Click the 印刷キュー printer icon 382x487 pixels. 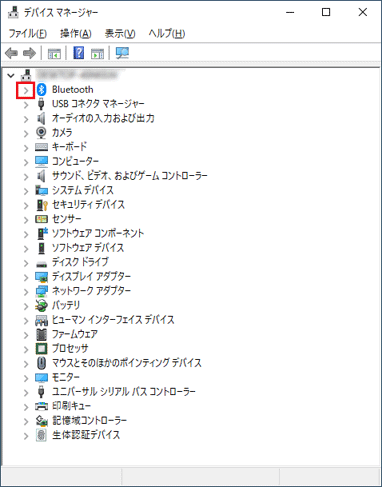41,406
